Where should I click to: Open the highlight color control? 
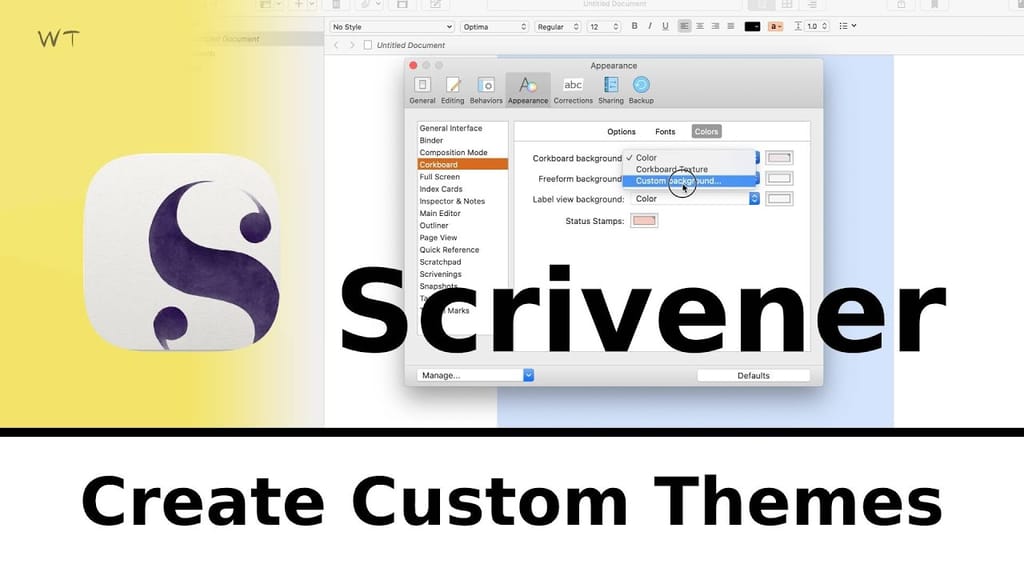775,27
